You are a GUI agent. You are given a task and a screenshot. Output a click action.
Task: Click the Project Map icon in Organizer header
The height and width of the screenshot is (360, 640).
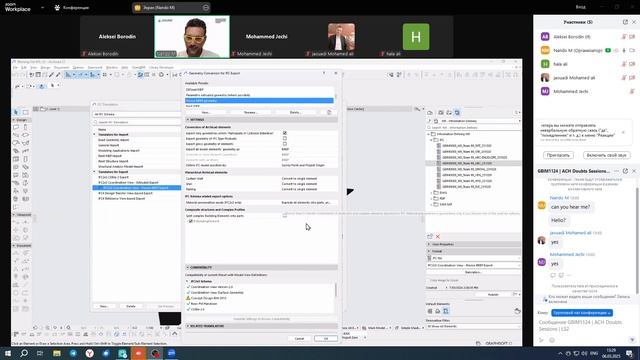tap(430, 113)
